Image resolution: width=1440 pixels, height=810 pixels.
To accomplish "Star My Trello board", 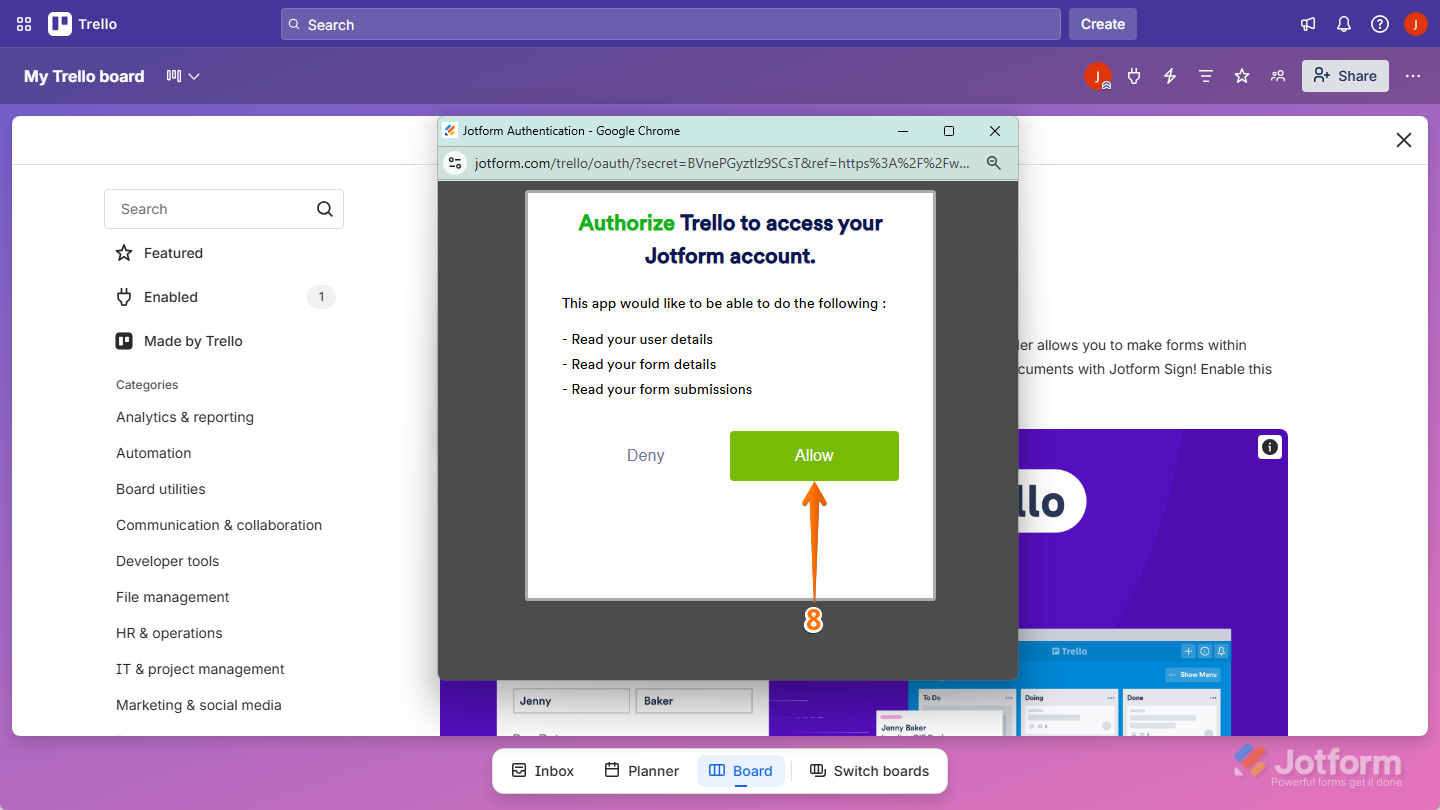I will [x=1241, y=75].
